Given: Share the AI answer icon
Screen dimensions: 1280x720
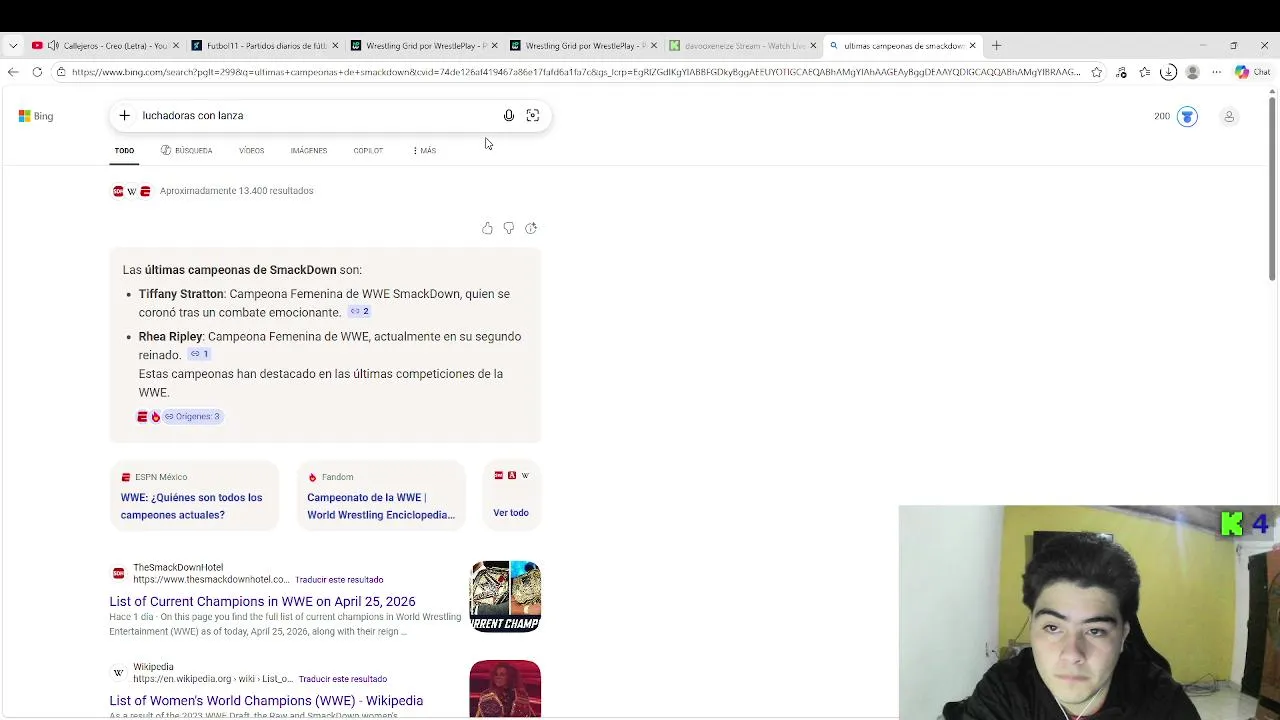Looking at the screenshot, I should tap(531, 228).
